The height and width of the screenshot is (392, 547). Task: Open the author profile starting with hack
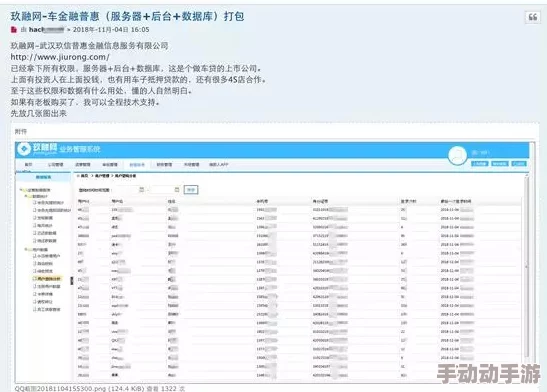pos(46,30)
